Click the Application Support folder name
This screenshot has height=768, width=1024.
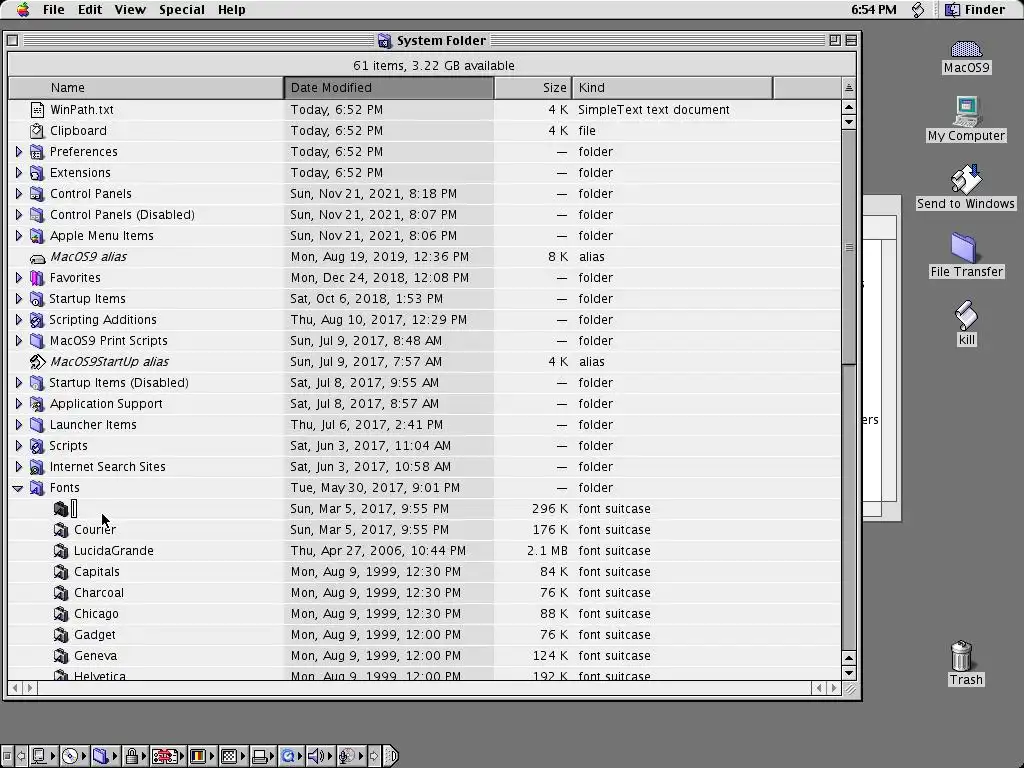106,404
